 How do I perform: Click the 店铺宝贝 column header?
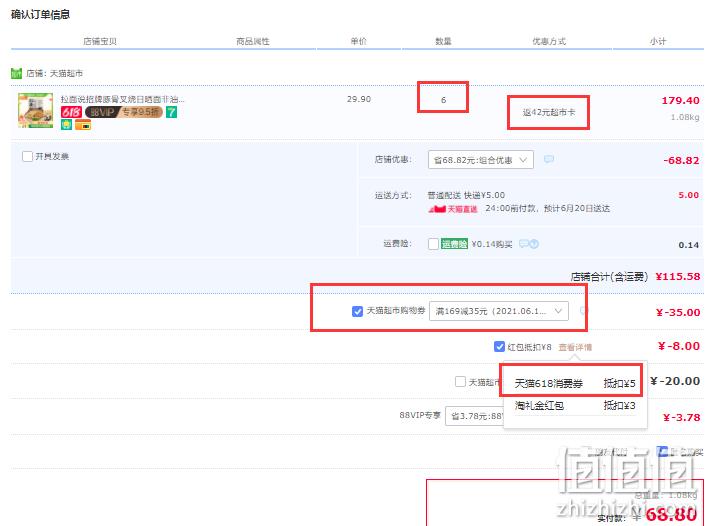pyautogui.click(x=100, y=41)
